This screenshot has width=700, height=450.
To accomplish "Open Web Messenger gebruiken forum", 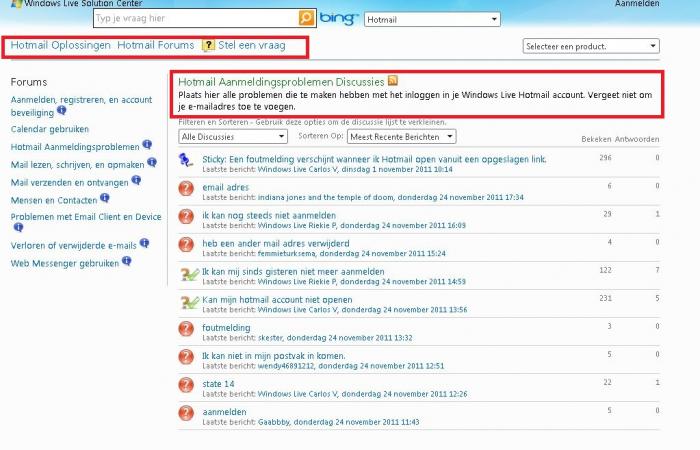I will point(65,263).
